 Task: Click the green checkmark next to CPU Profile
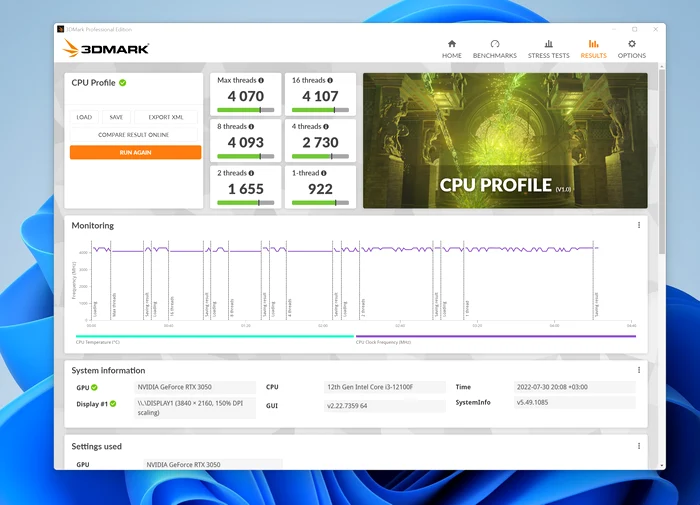[x=123, y=83]
